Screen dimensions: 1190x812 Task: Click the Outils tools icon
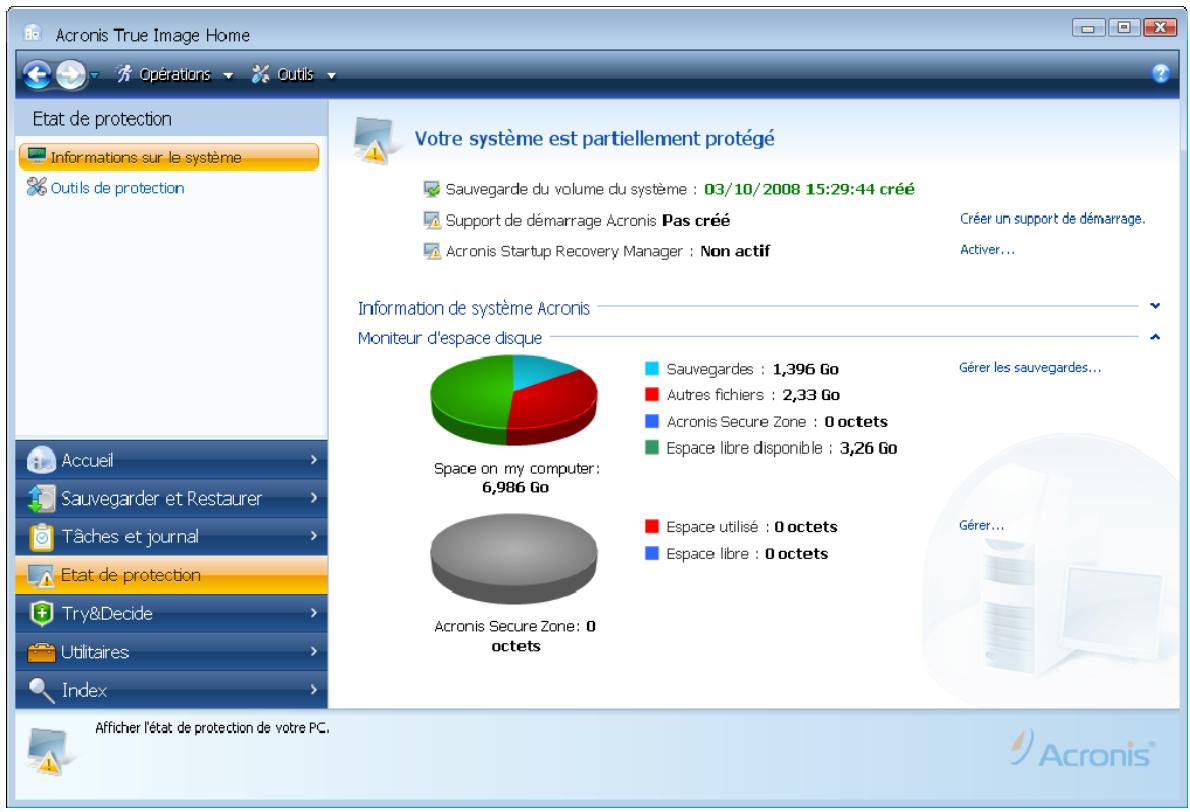tap(260, 74)
